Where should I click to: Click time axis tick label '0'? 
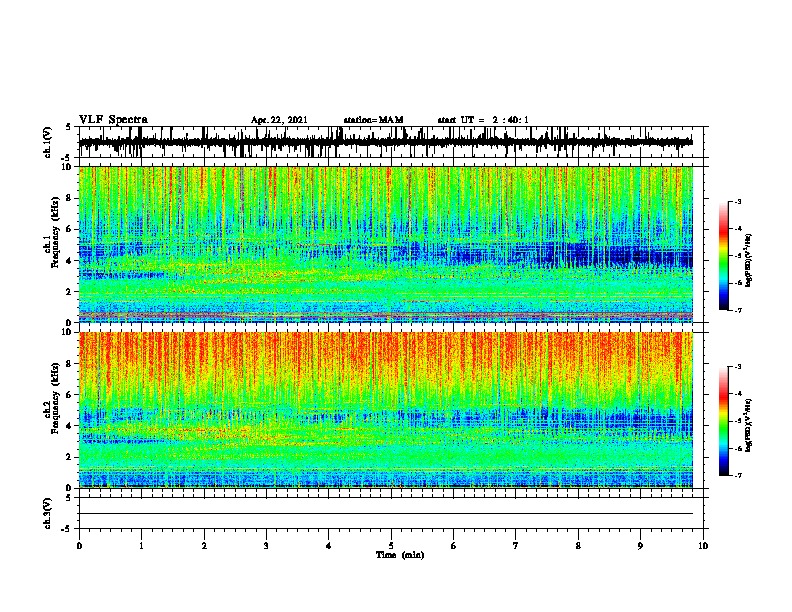[x=79, y=546]
